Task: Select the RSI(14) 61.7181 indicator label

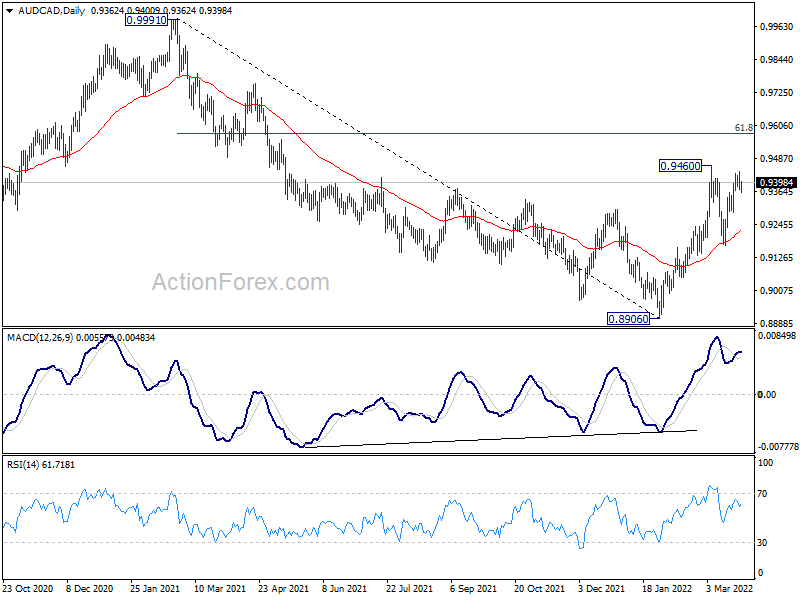Action: pyautogui.click(x=41, y=465)
